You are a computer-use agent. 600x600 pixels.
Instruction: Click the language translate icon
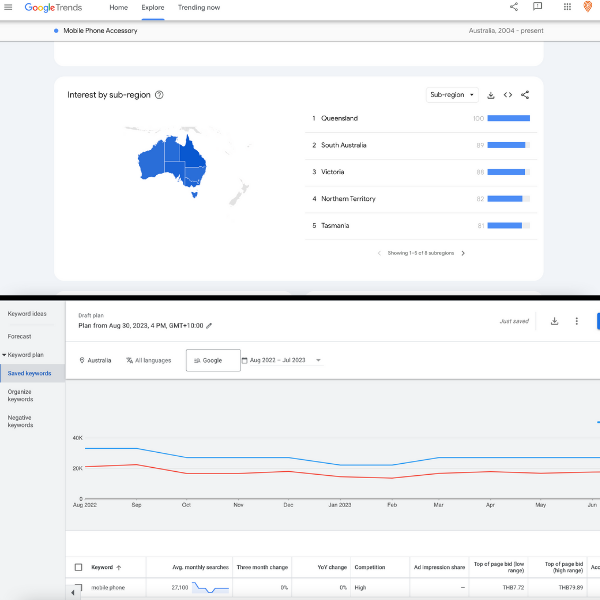coord(129,360)
